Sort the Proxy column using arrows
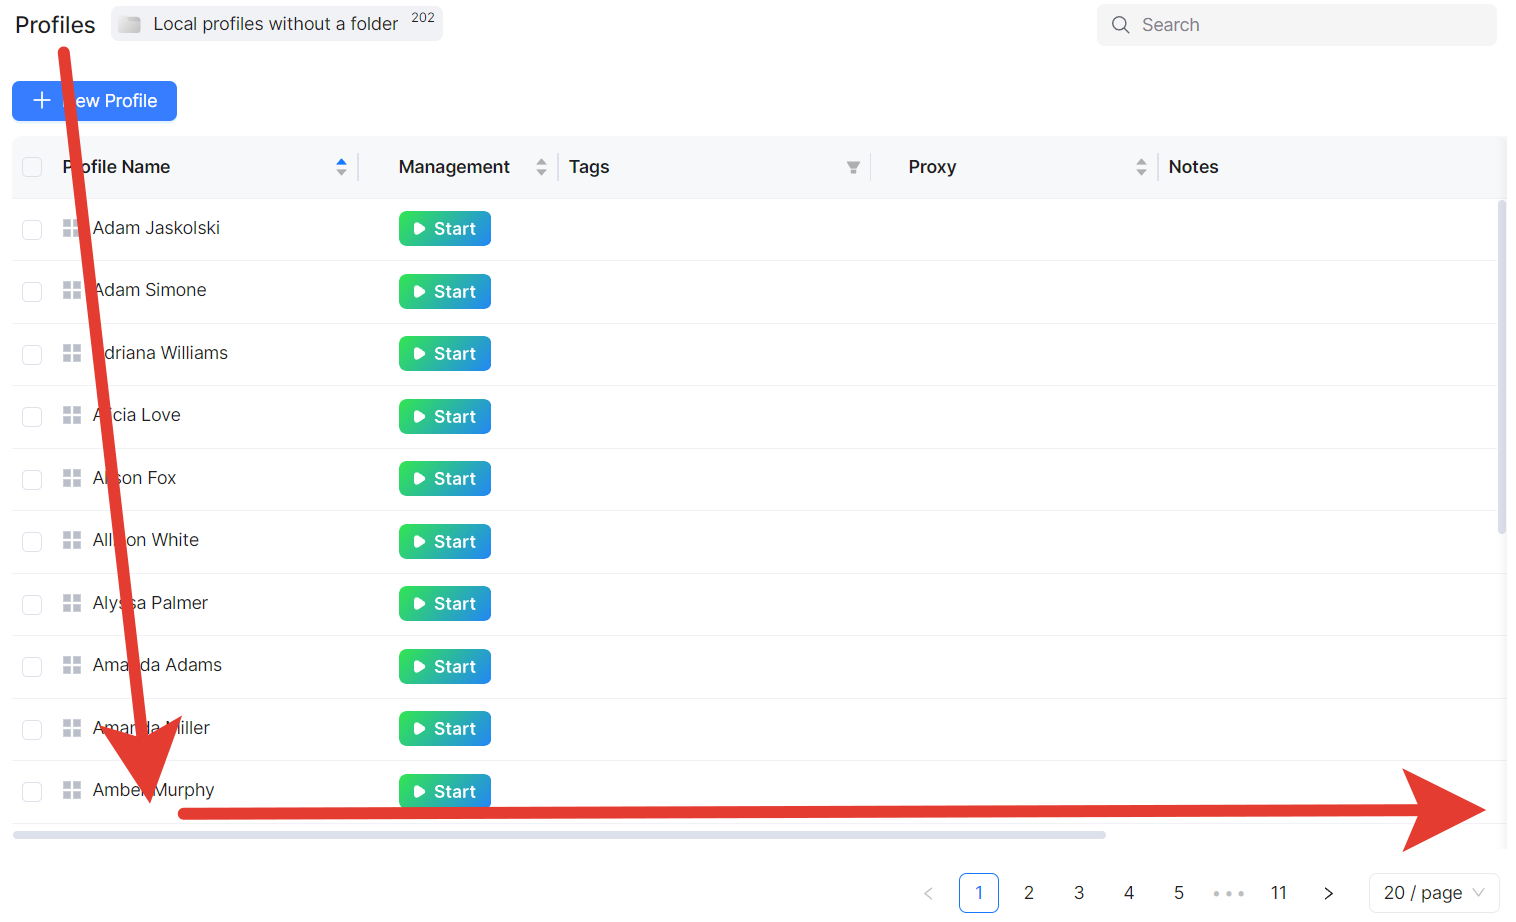This screenshot has height=922, width=1516. coord(1141,167)
